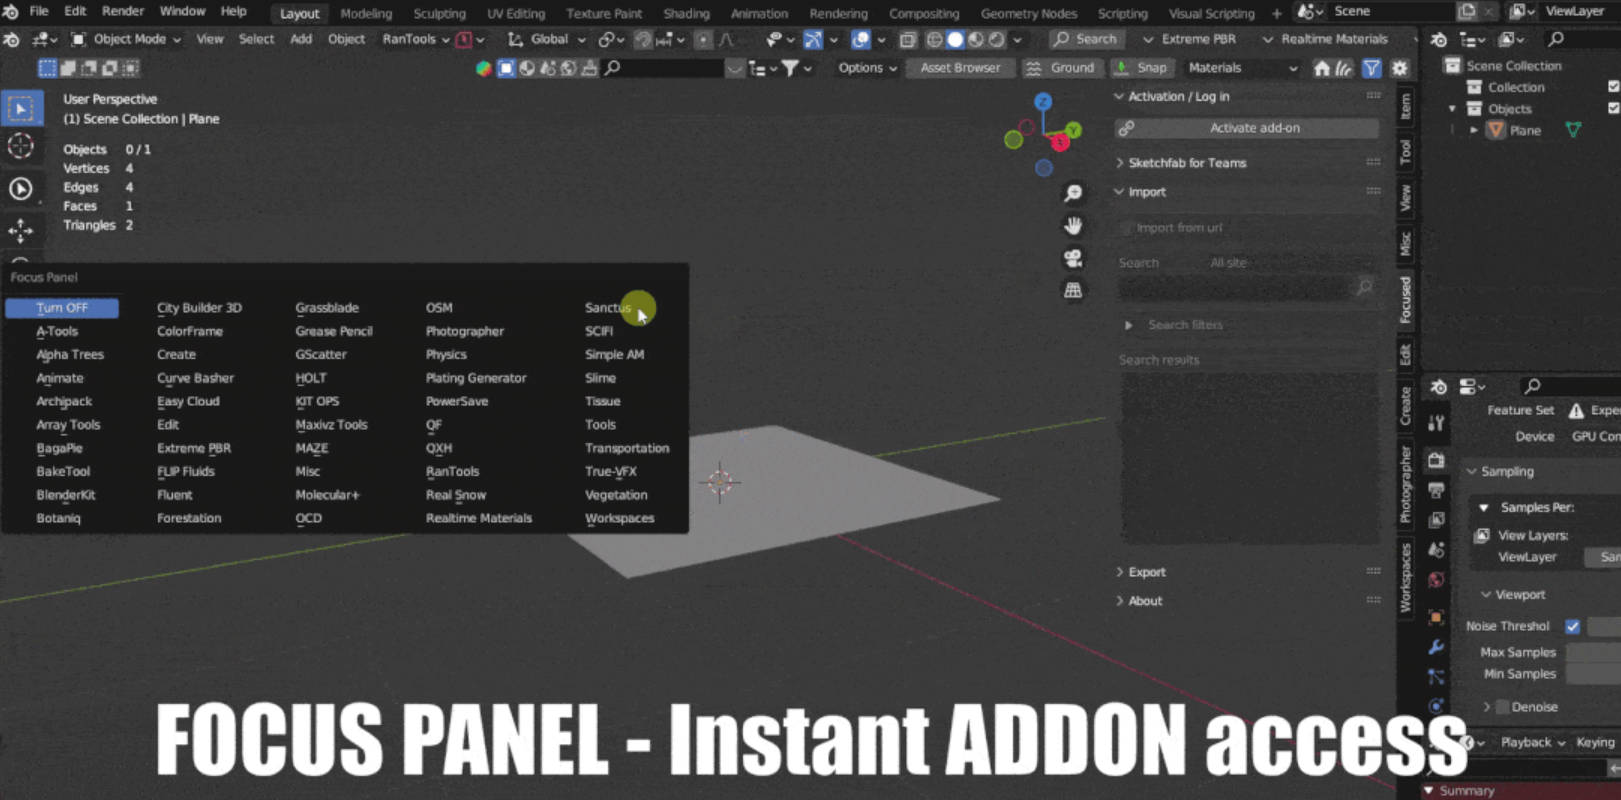Expand Plane object in outliner
The width and height of the screenshot is (1621, 800).
[1474, 130]
